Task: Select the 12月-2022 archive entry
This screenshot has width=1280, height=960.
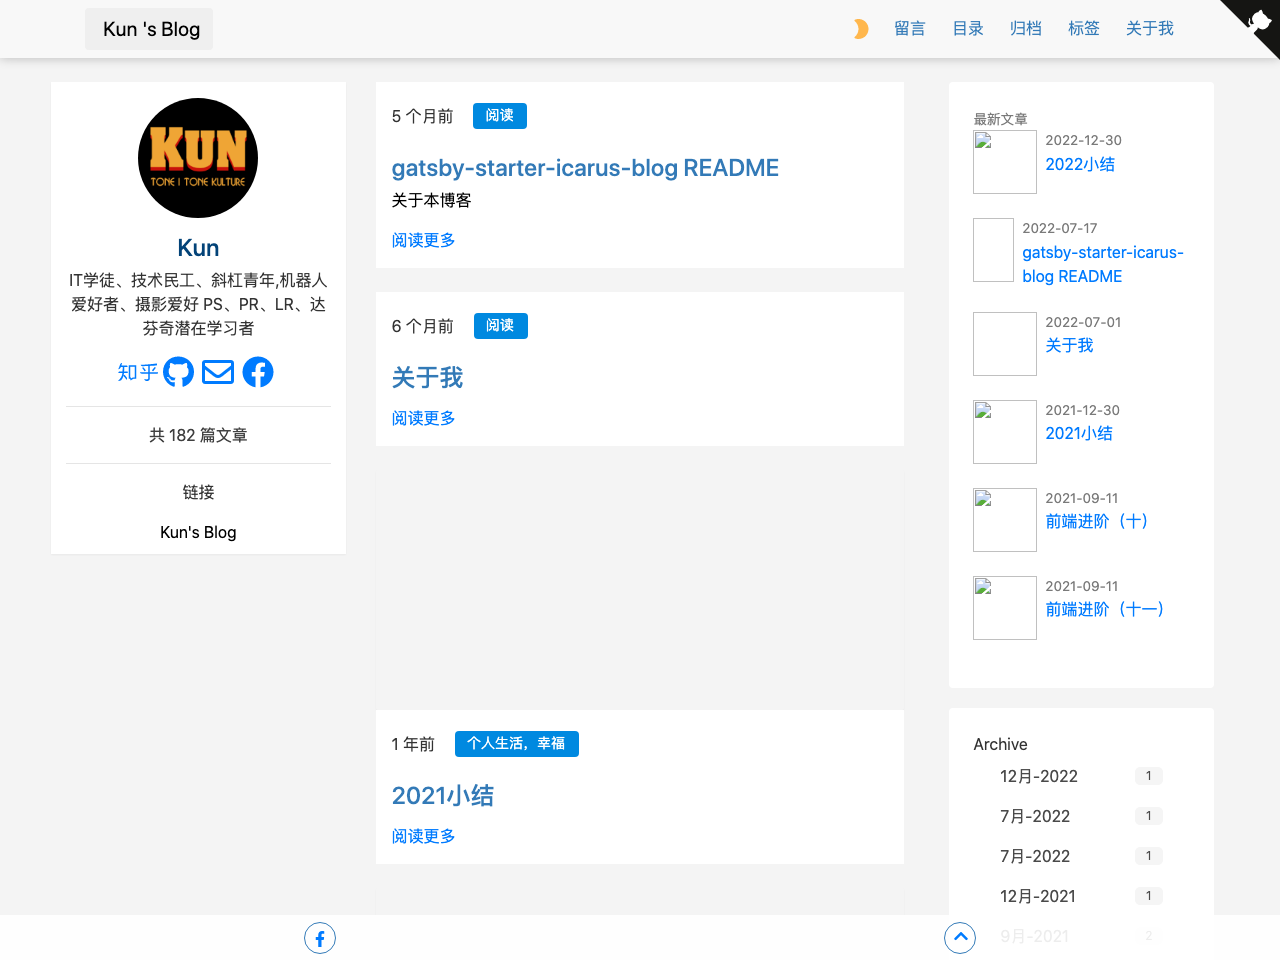Action: (x=1038, y=776)
